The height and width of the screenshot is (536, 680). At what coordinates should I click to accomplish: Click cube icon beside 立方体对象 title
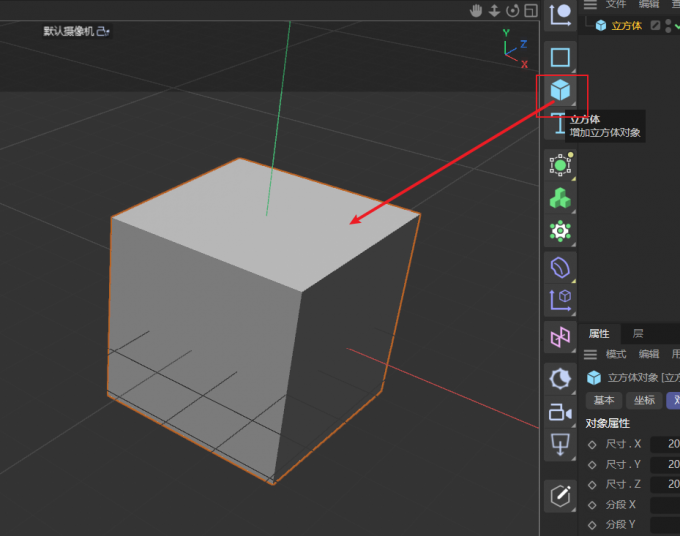click(594, 378)
